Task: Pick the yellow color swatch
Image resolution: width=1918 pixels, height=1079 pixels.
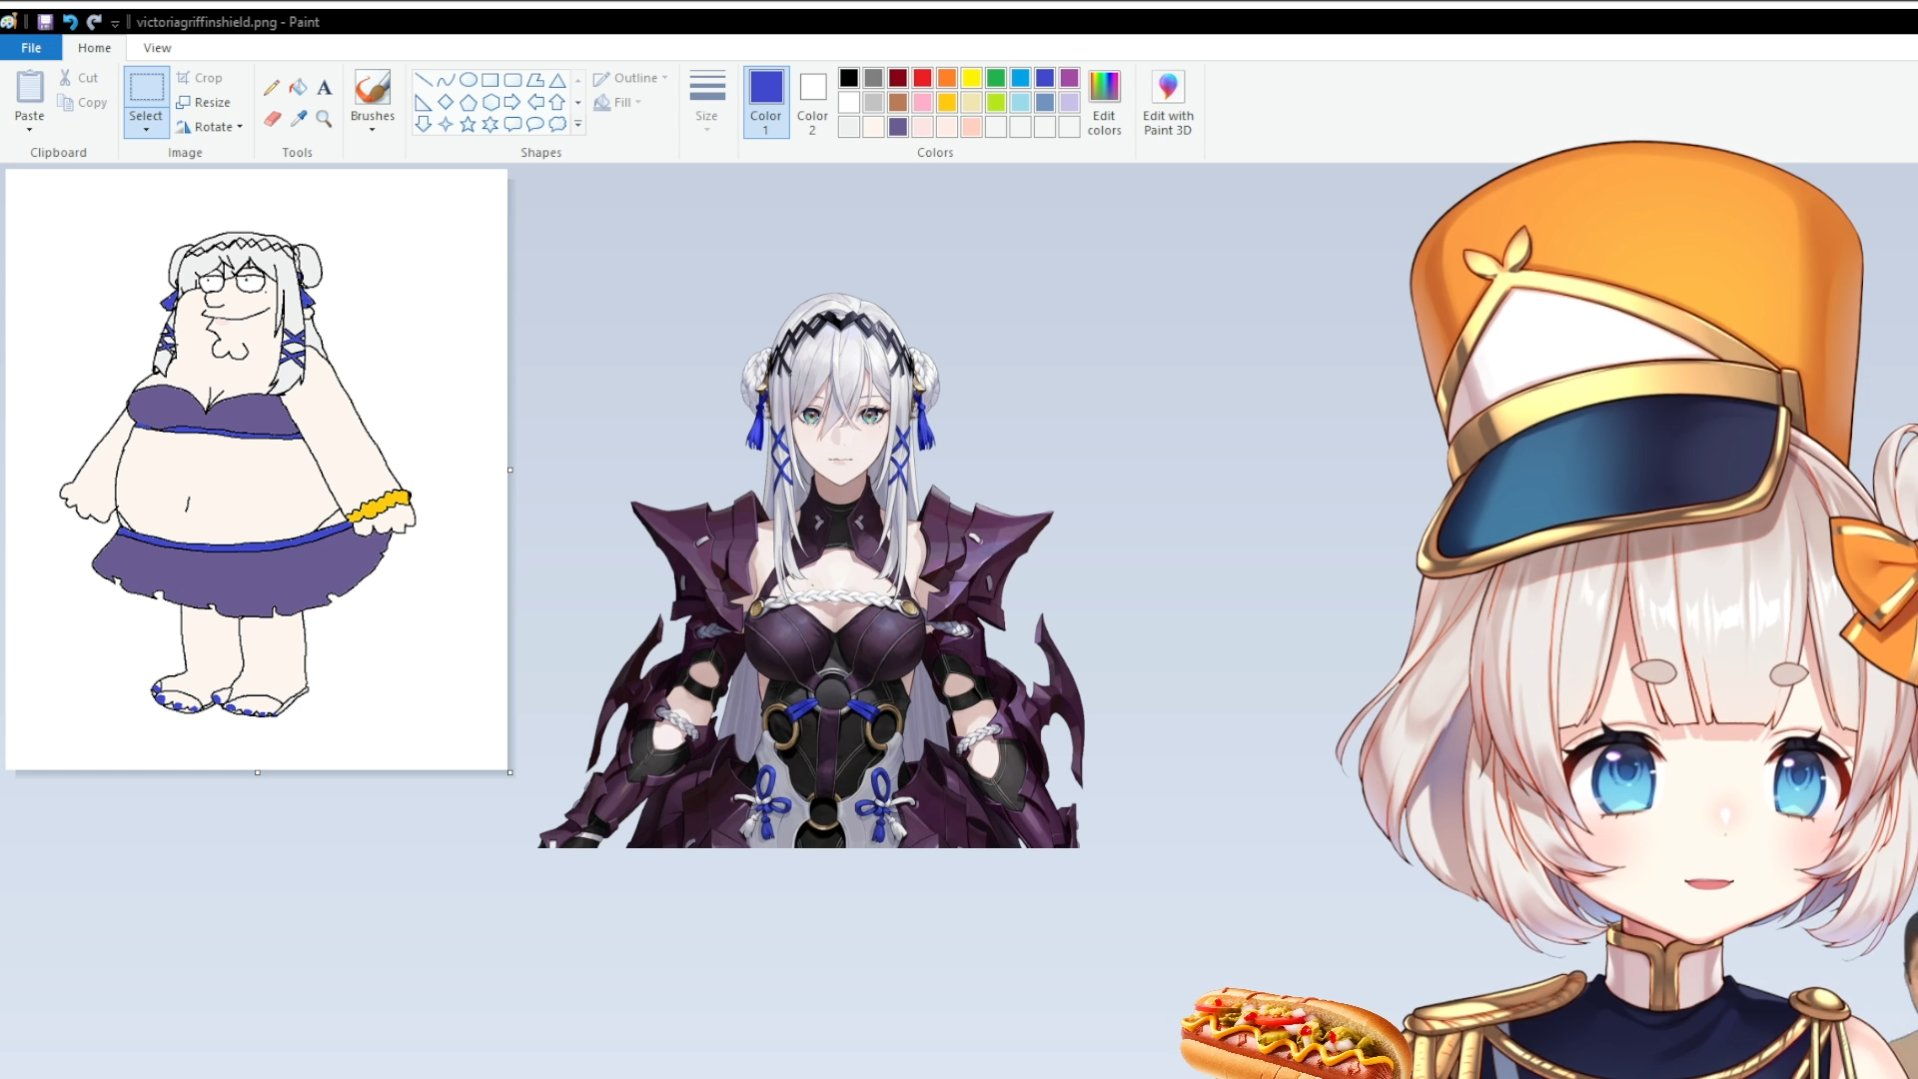Action: [x=971, y=78]
